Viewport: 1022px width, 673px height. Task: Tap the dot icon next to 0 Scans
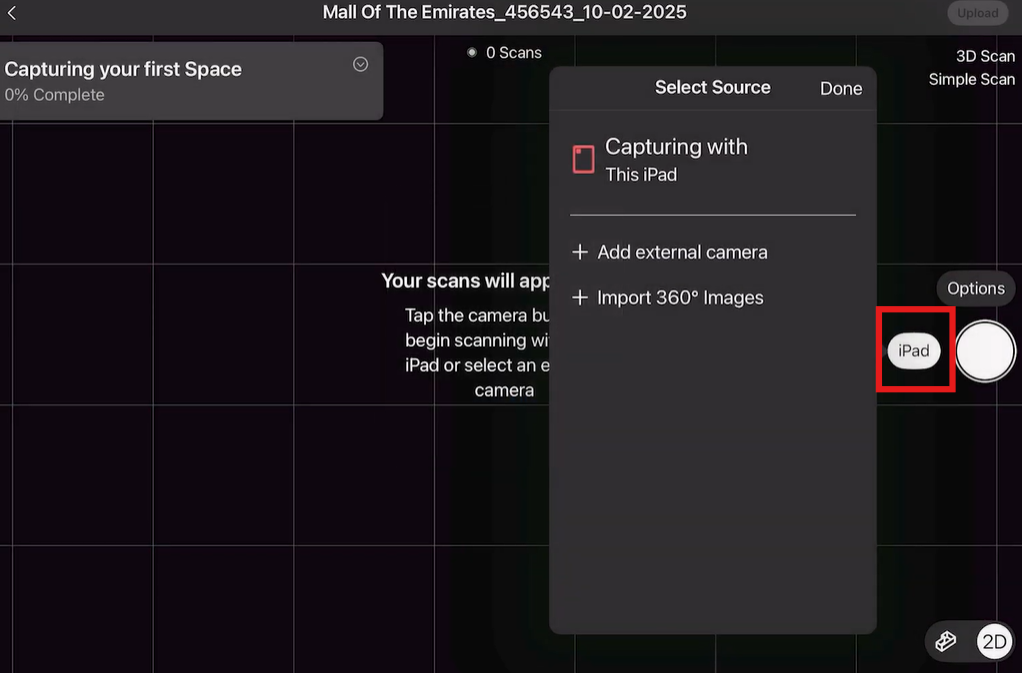pyautogui.click(x=472, y=52)
